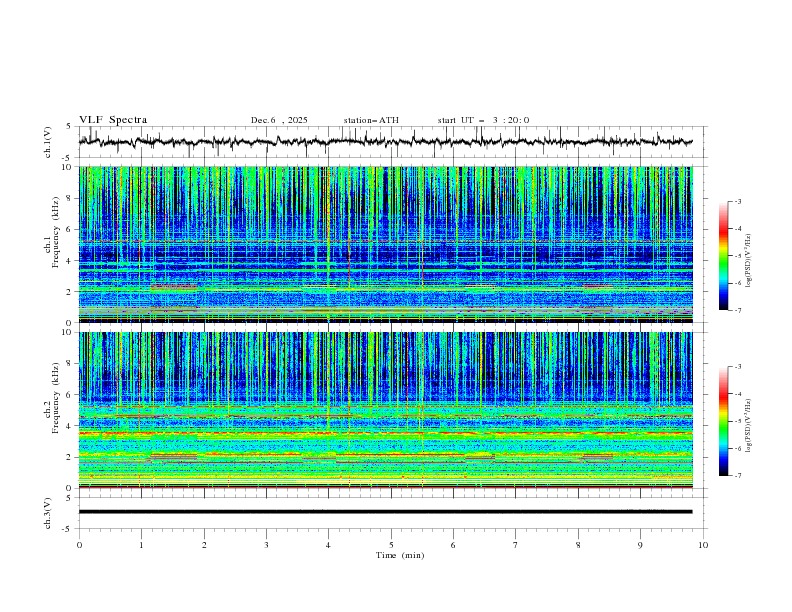Click the 'Time (min)' axis label

[x=400, y=555]
